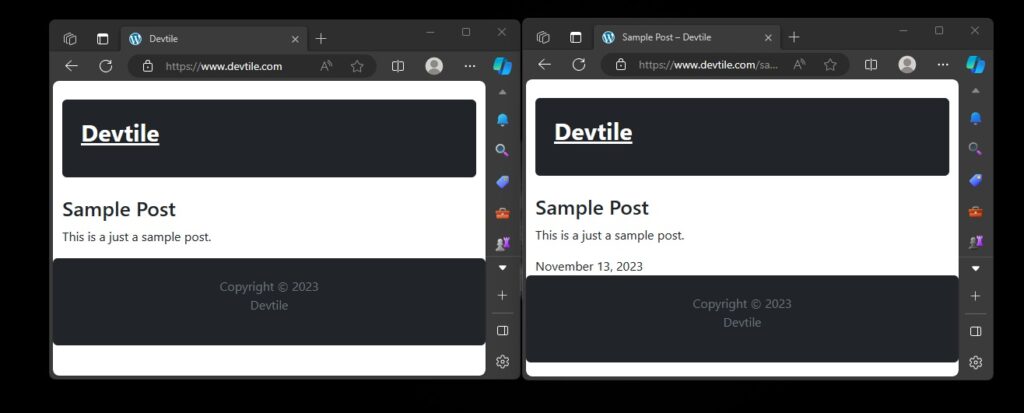Open Settings and more menu in right window

pyautogui.click(x=943, y=65)
